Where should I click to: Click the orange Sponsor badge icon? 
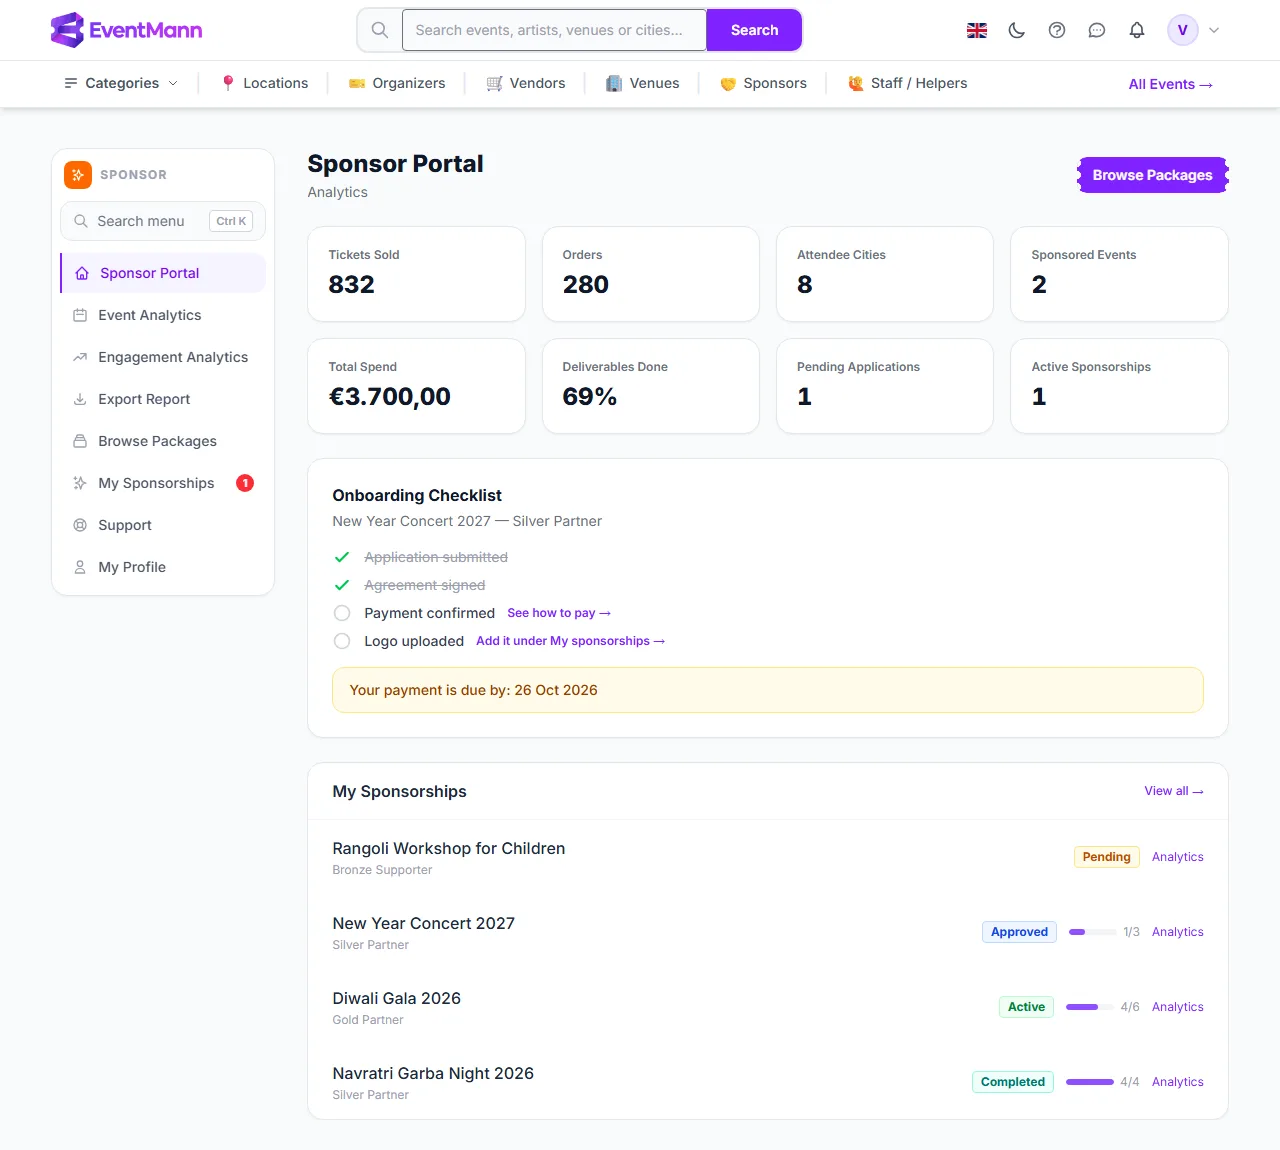[78, 175]
